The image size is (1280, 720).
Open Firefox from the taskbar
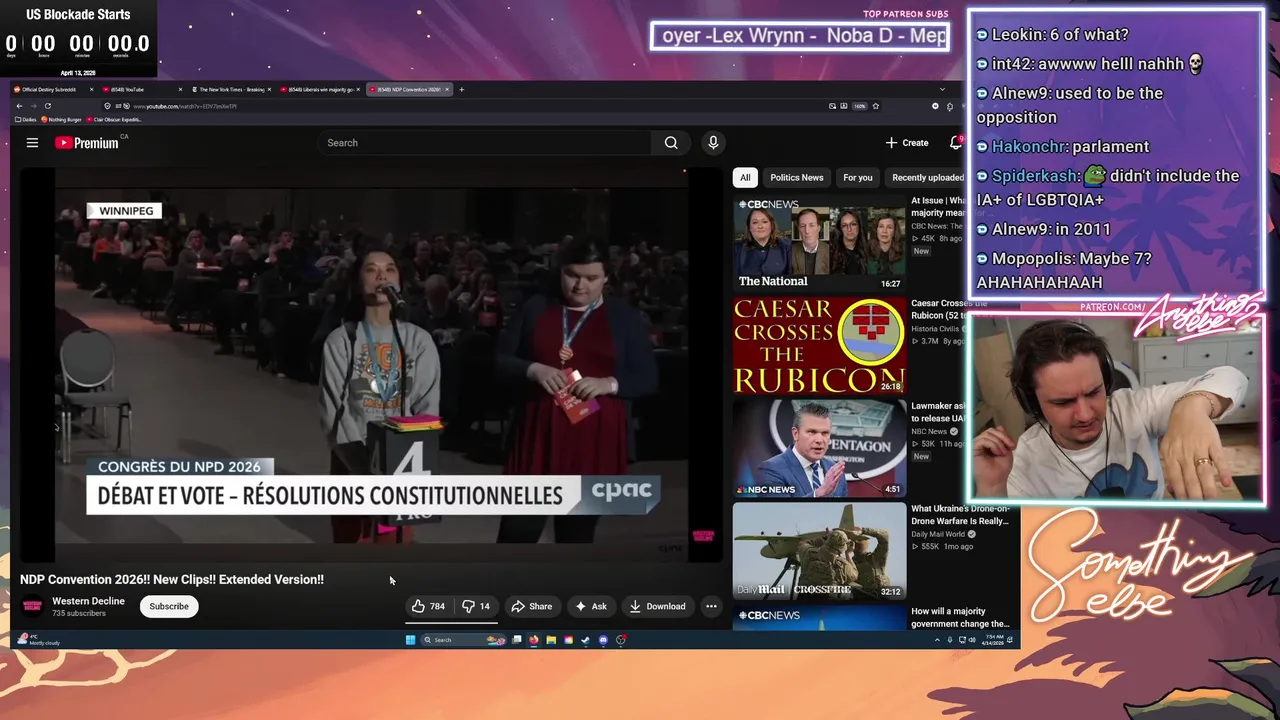click(534, 640)
